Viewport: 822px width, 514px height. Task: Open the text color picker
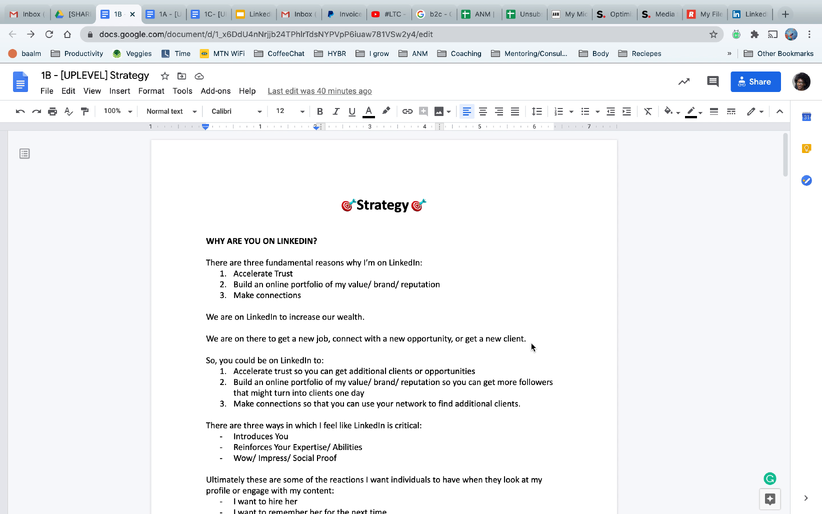[x=369, y=111]
